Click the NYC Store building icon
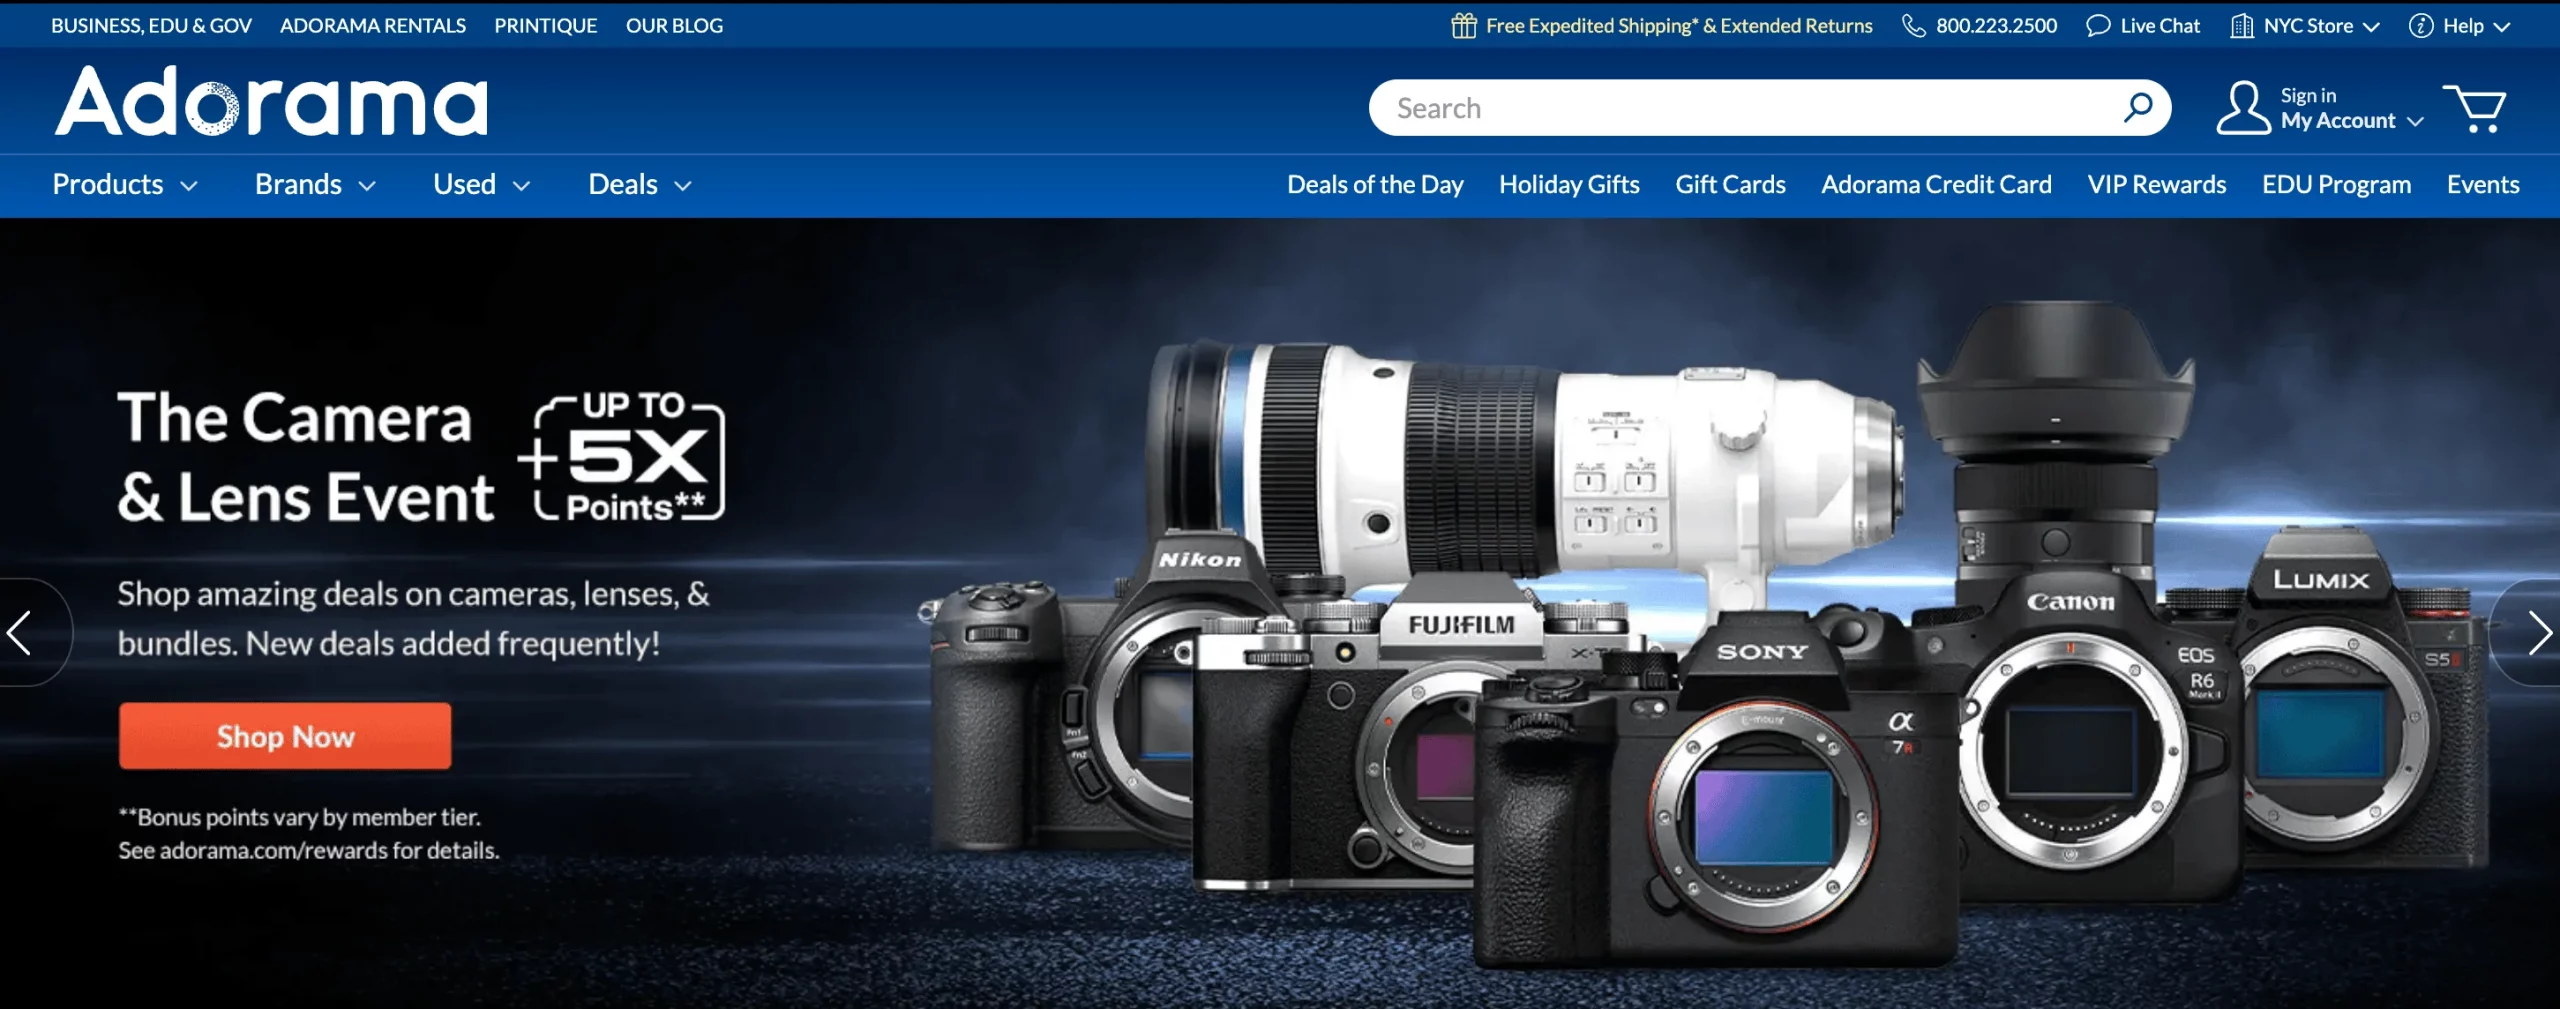Viewport: 2560px width, 1009px height. coord(2242,25)
